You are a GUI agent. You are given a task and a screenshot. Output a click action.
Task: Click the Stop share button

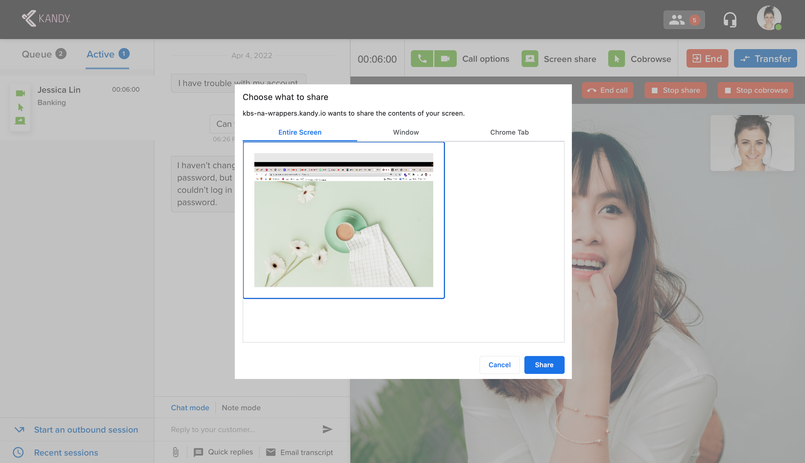coord(676,90)
